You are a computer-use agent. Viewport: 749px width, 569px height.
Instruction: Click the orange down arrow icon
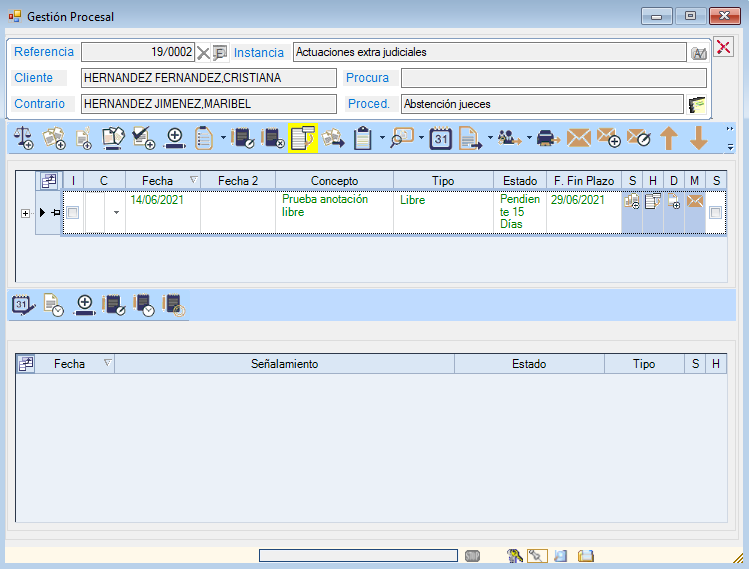point(699,139)
